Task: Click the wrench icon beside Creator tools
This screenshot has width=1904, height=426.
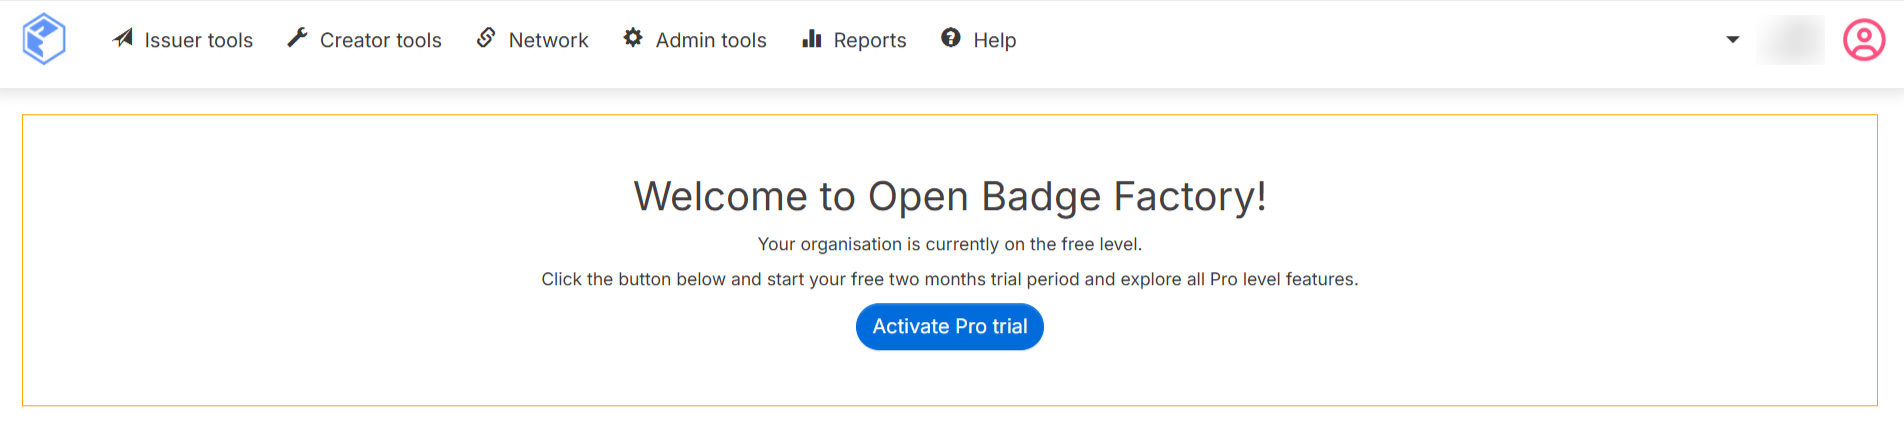Action: [297, 38]
